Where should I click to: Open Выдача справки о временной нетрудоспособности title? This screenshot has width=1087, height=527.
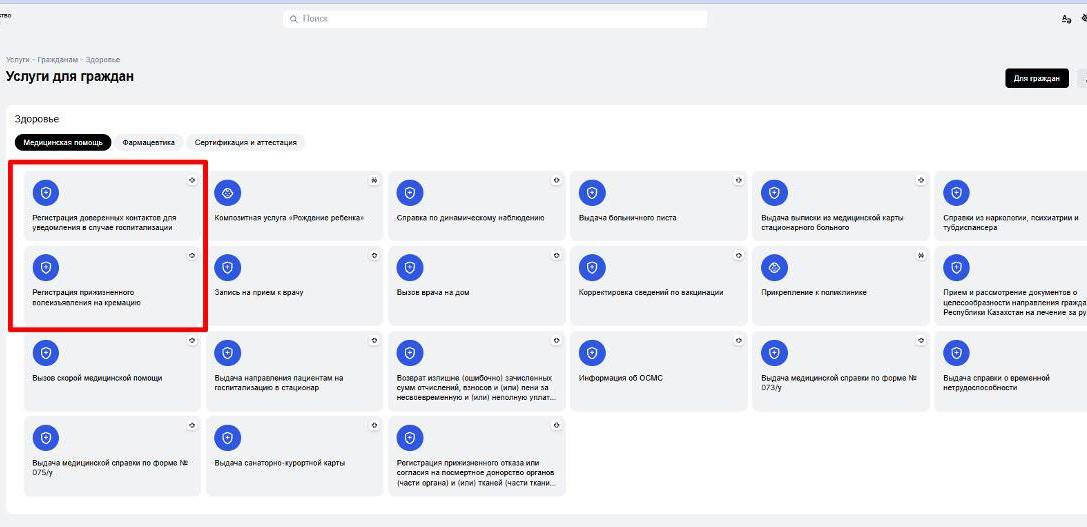(996, 383)
